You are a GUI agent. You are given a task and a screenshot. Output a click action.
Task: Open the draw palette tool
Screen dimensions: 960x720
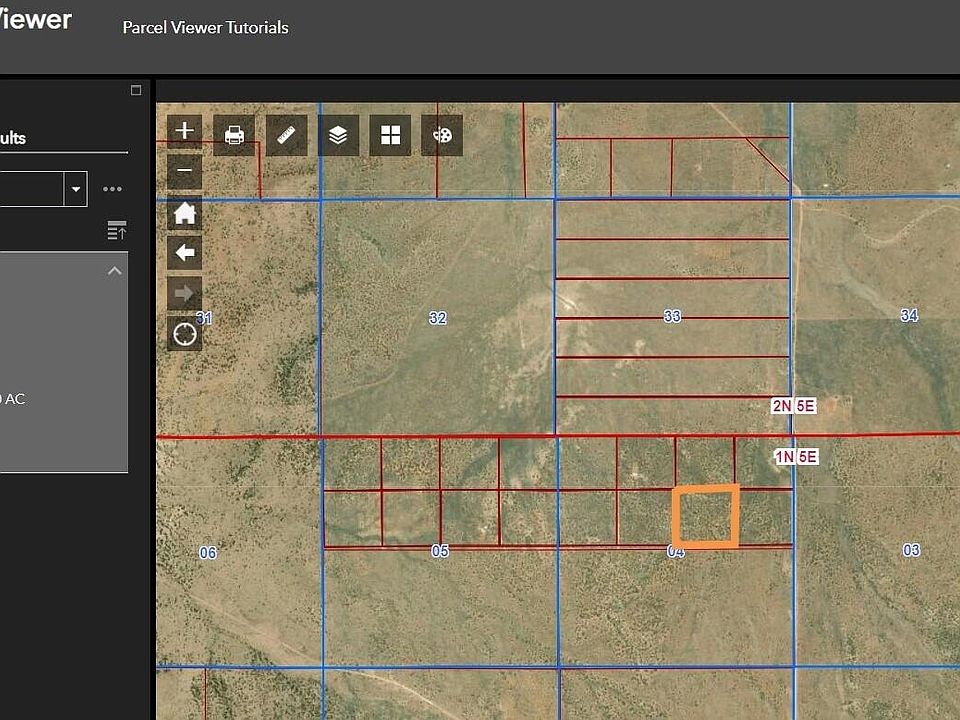(442, 135)
